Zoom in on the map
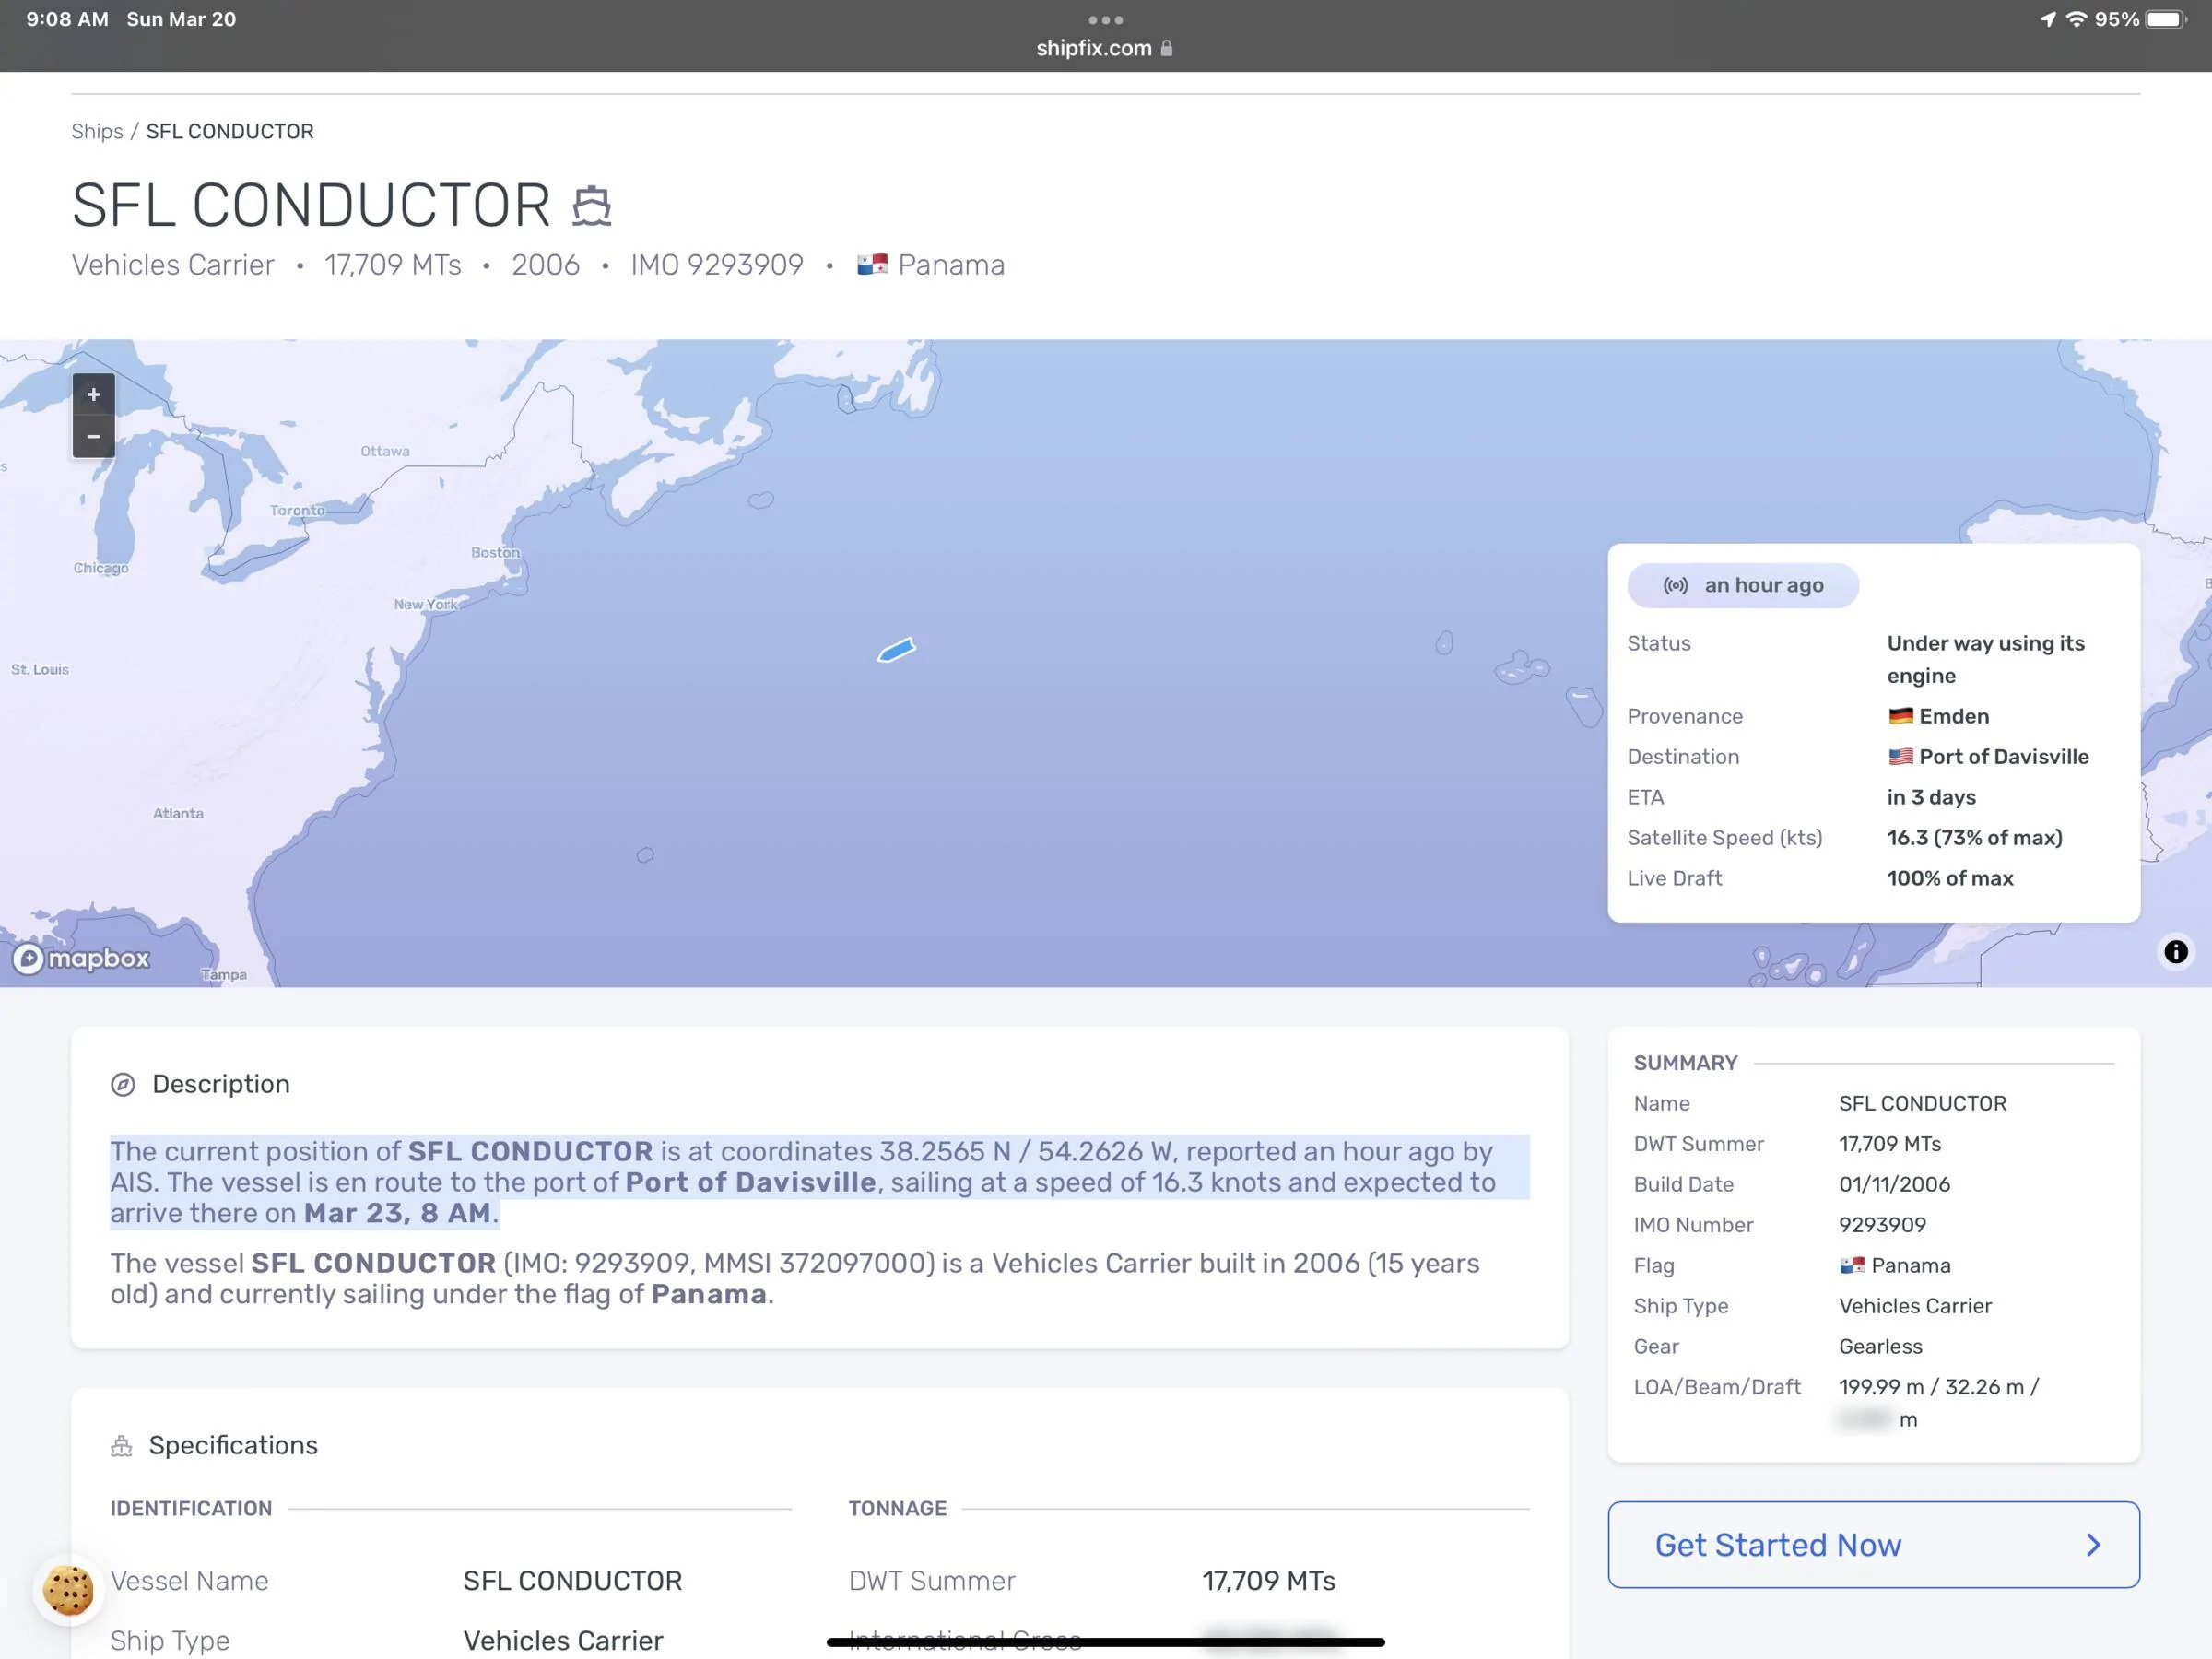Viewport: 2212px width, 1659px height. pos(93,395)
